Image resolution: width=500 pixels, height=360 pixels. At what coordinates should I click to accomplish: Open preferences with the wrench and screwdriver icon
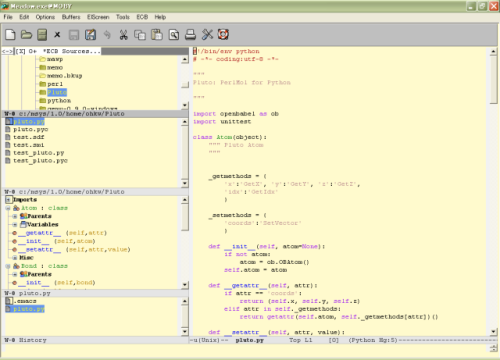coord(207,34)
